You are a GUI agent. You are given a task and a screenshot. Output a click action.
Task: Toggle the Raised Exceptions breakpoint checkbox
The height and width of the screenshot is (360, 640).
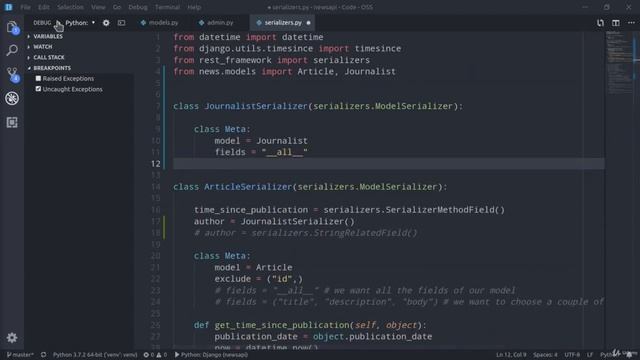tap(38, 78)
